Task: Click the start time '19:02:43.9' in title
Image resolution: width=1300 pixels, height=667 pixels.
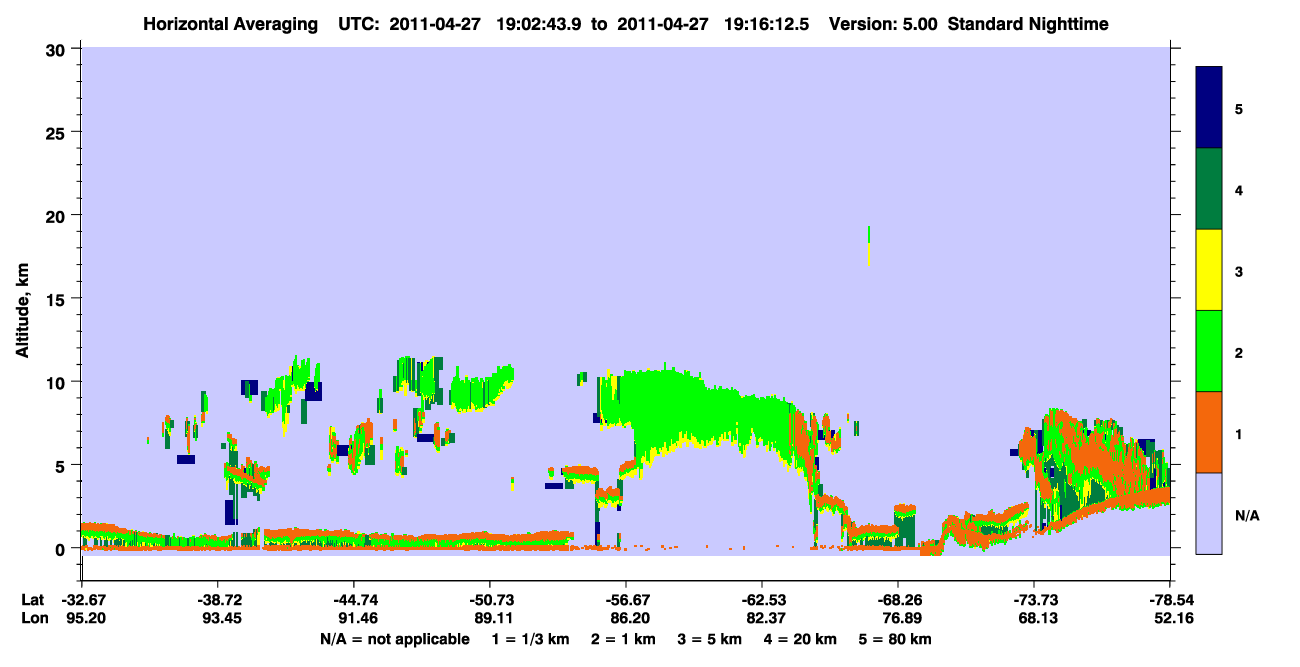Action: click(x=542, y=23)
